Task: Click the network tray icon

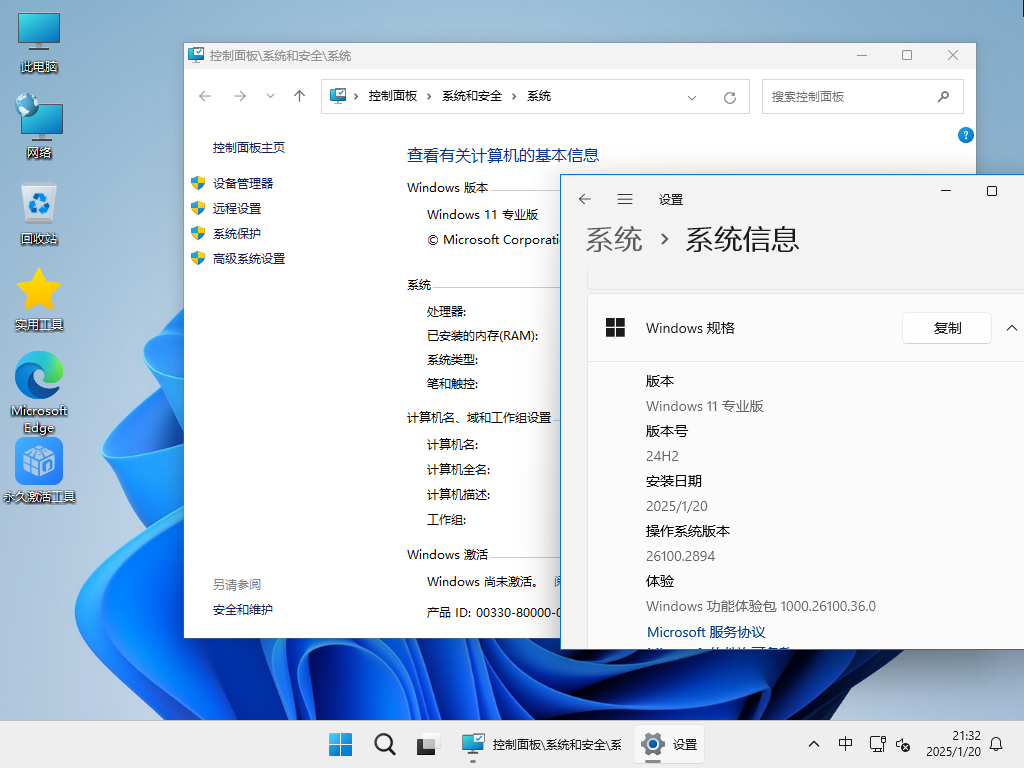Action: [877, 744]
